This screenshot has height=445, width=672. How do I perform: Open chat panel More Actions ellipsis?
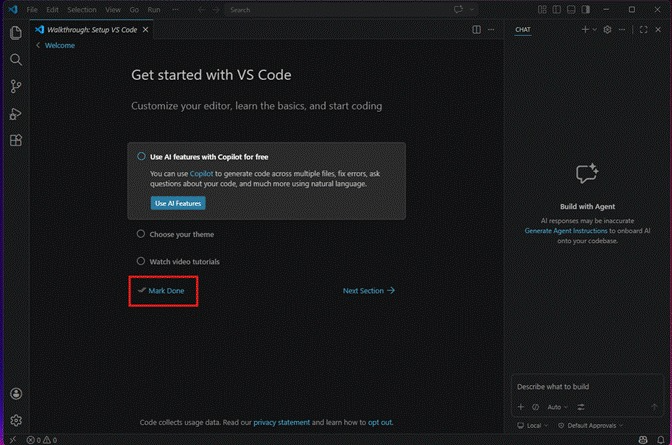click(x=622, y=30)
